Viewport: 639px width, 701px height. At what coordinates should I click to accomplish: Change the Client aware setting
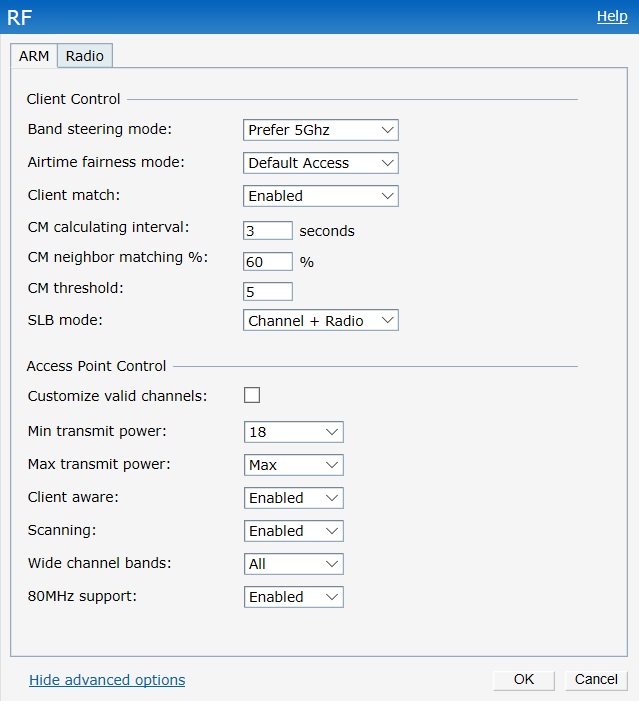tap(293, 498)
